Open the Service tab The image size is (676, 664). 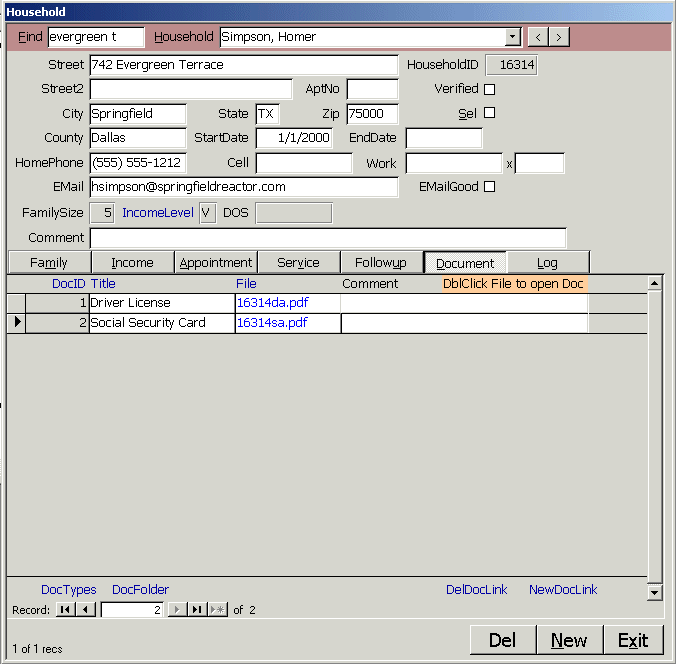(x=298, y=263)
